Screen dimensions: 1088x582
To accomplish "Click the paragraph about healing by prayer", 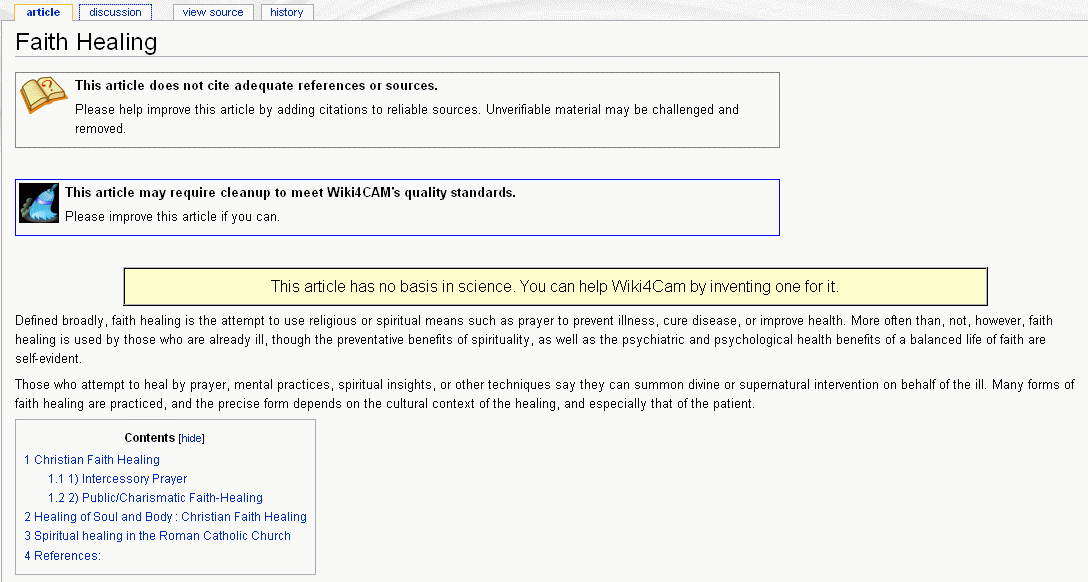I will coord(545,394).
